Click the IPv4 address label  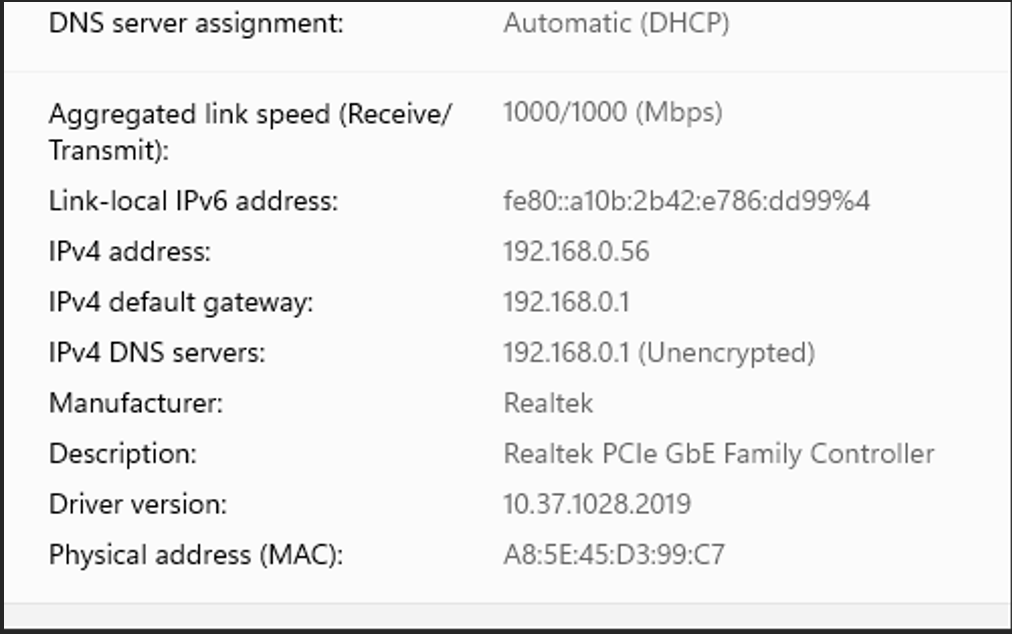pos(130,252)
